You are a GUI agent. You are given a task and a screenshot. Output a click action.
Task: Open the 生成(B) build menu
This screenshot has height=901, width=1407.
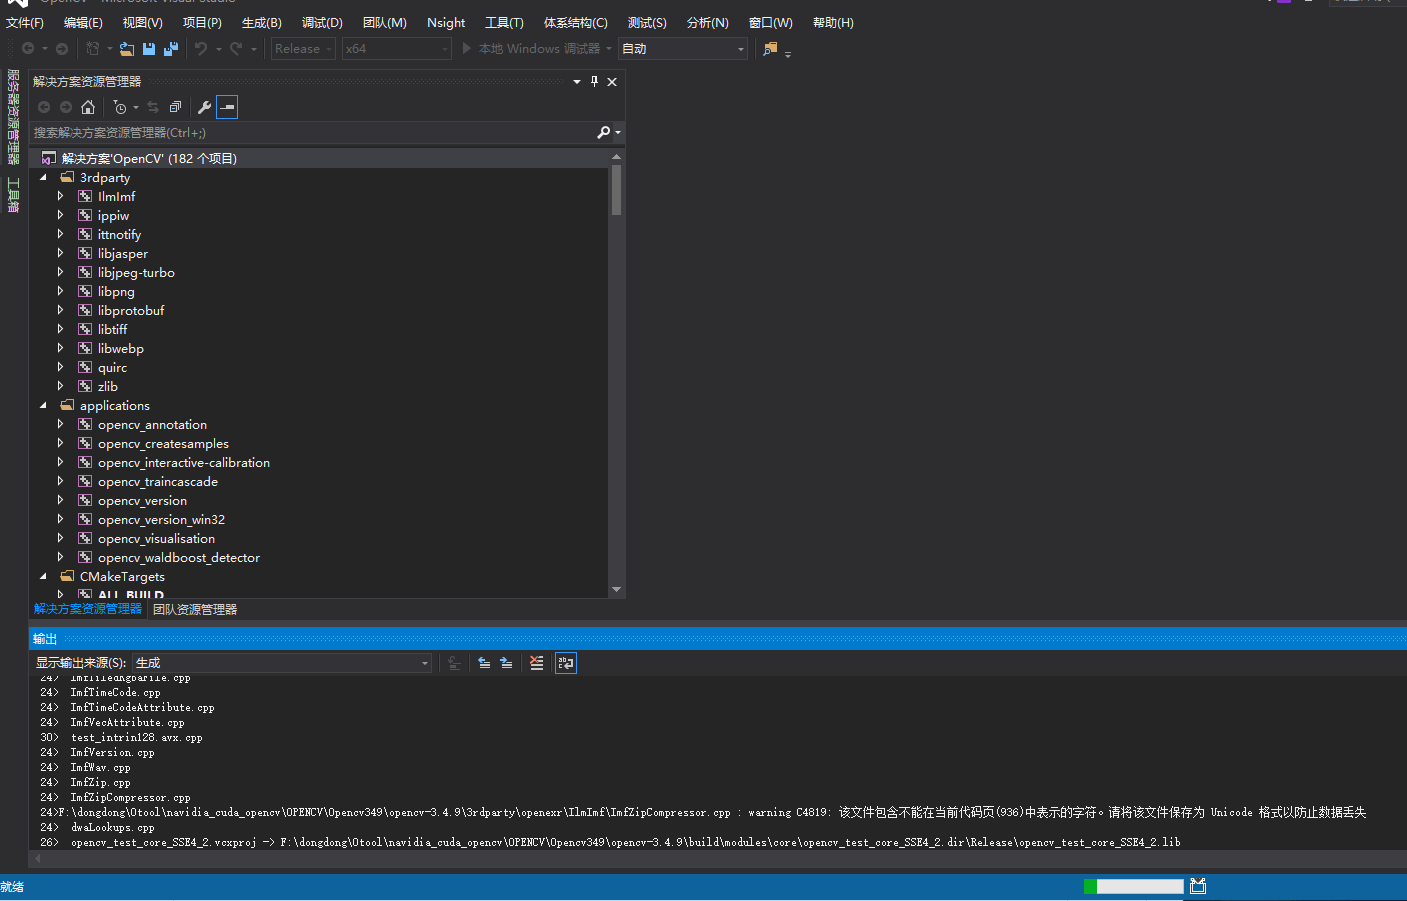tap(262, 22)
